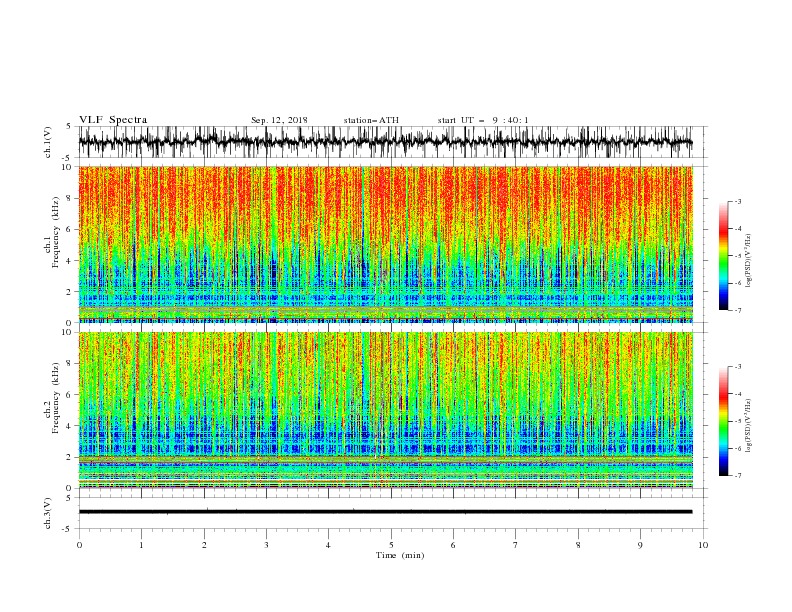The image size is (792, 612).
Task: Click the "Time (min)" axis title
Action: (400, 555)
